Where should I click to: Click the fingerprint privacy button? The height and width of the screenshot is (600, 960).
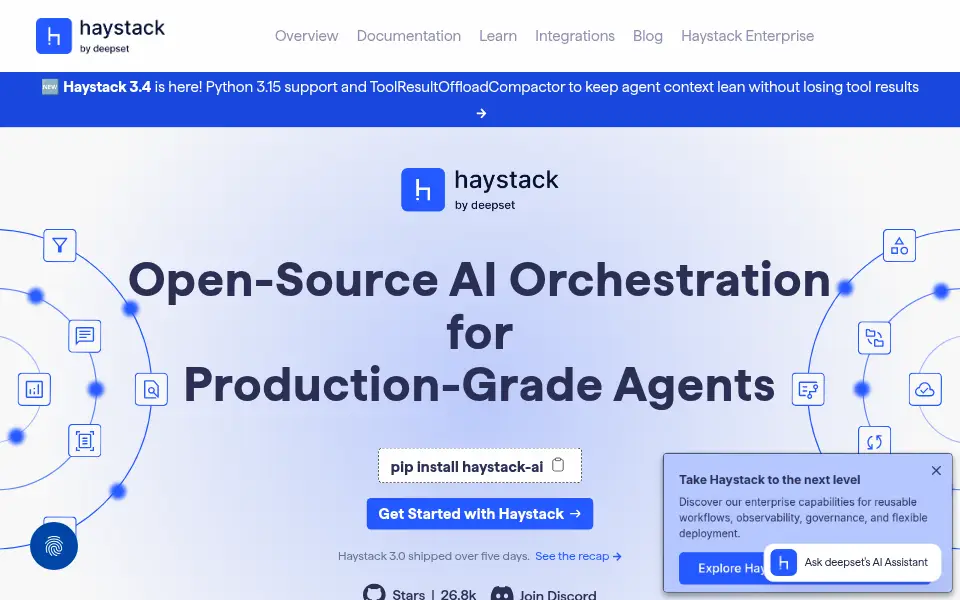54,546
